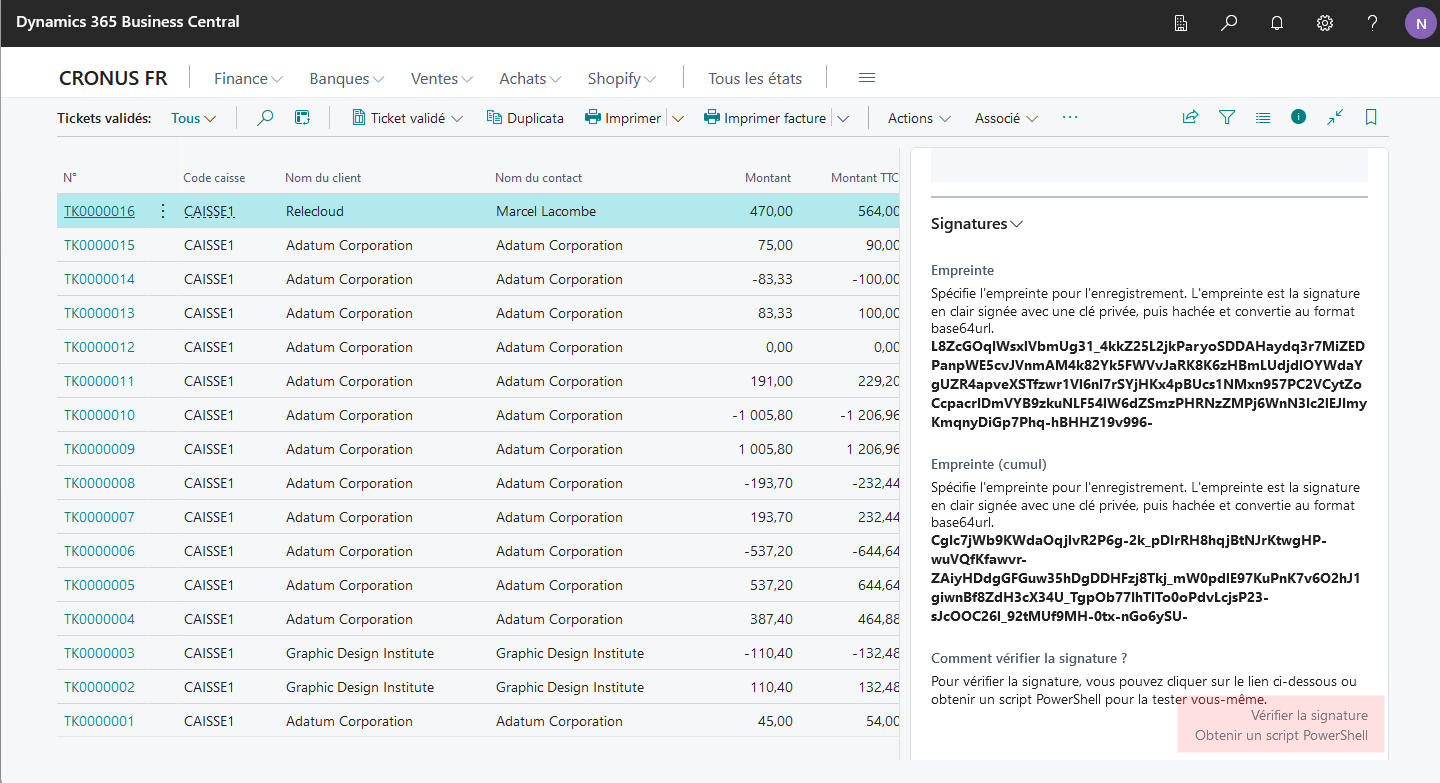Open ticket TK0000016
Screen dimensions: 1440x783
coord(99,211)
